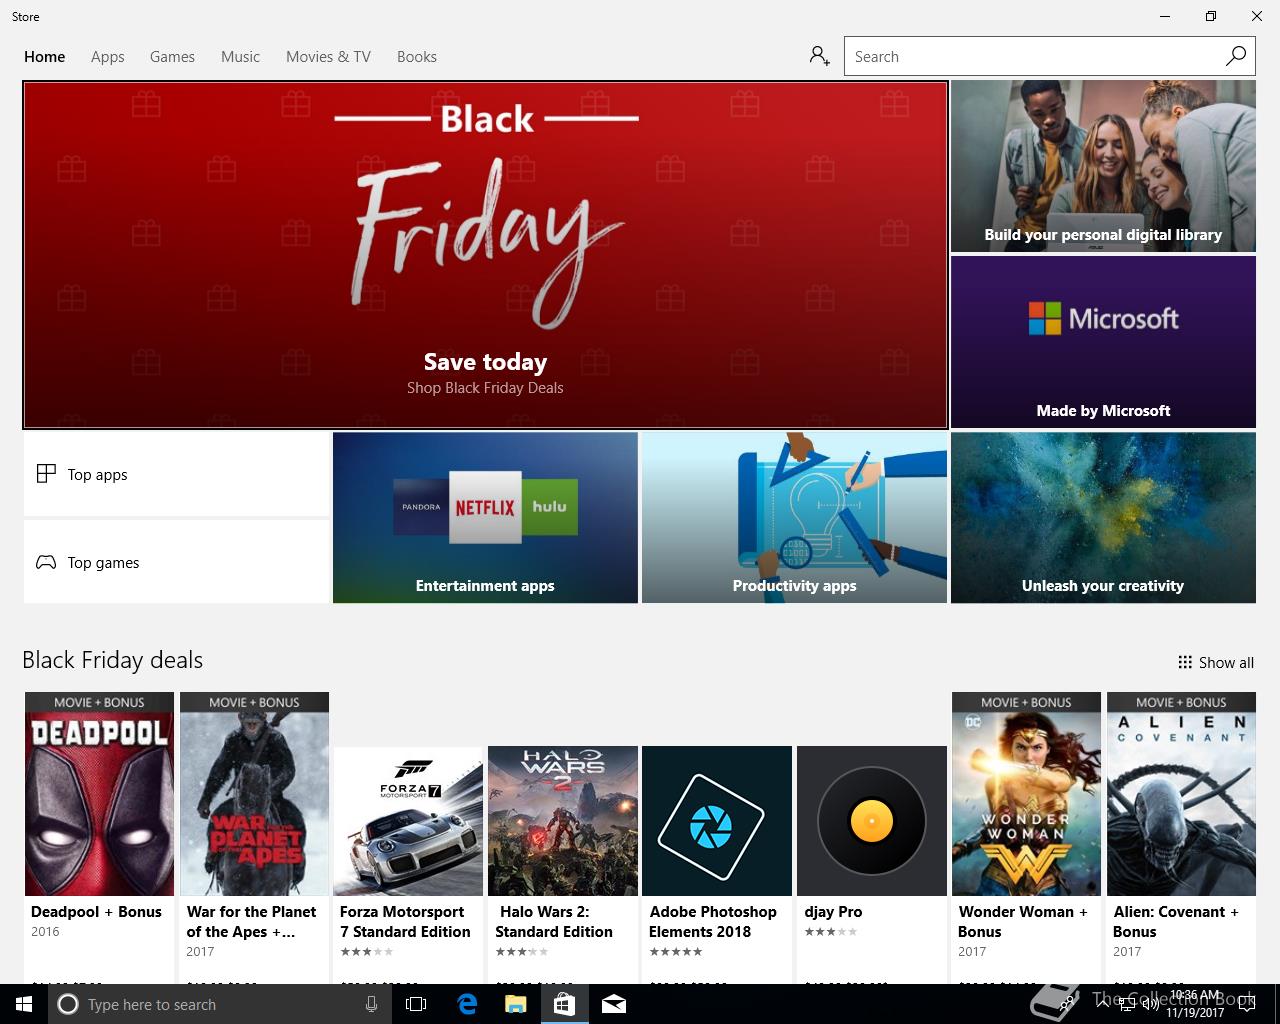Launch Microsoft Edge from the taskbar
The width and height of the screenshot is (1280, 1024).
467,1004
